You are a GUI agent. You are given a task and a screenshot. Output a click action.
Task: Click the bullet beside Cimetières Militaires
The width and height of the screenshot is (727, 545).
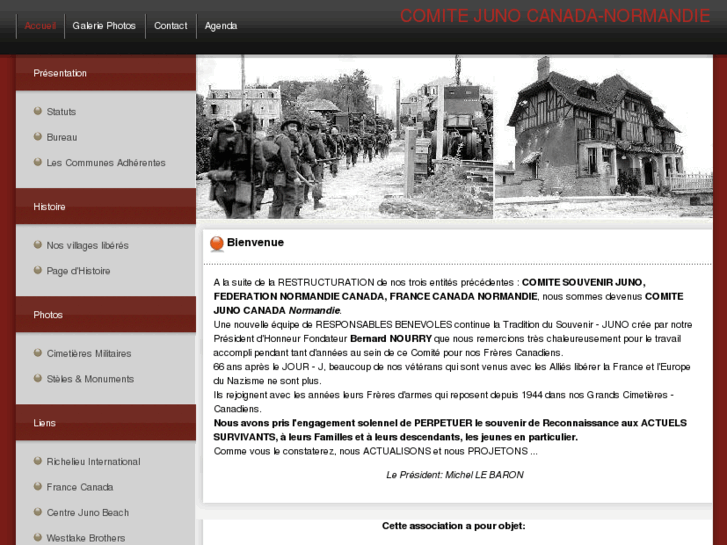tap(38, 353)
